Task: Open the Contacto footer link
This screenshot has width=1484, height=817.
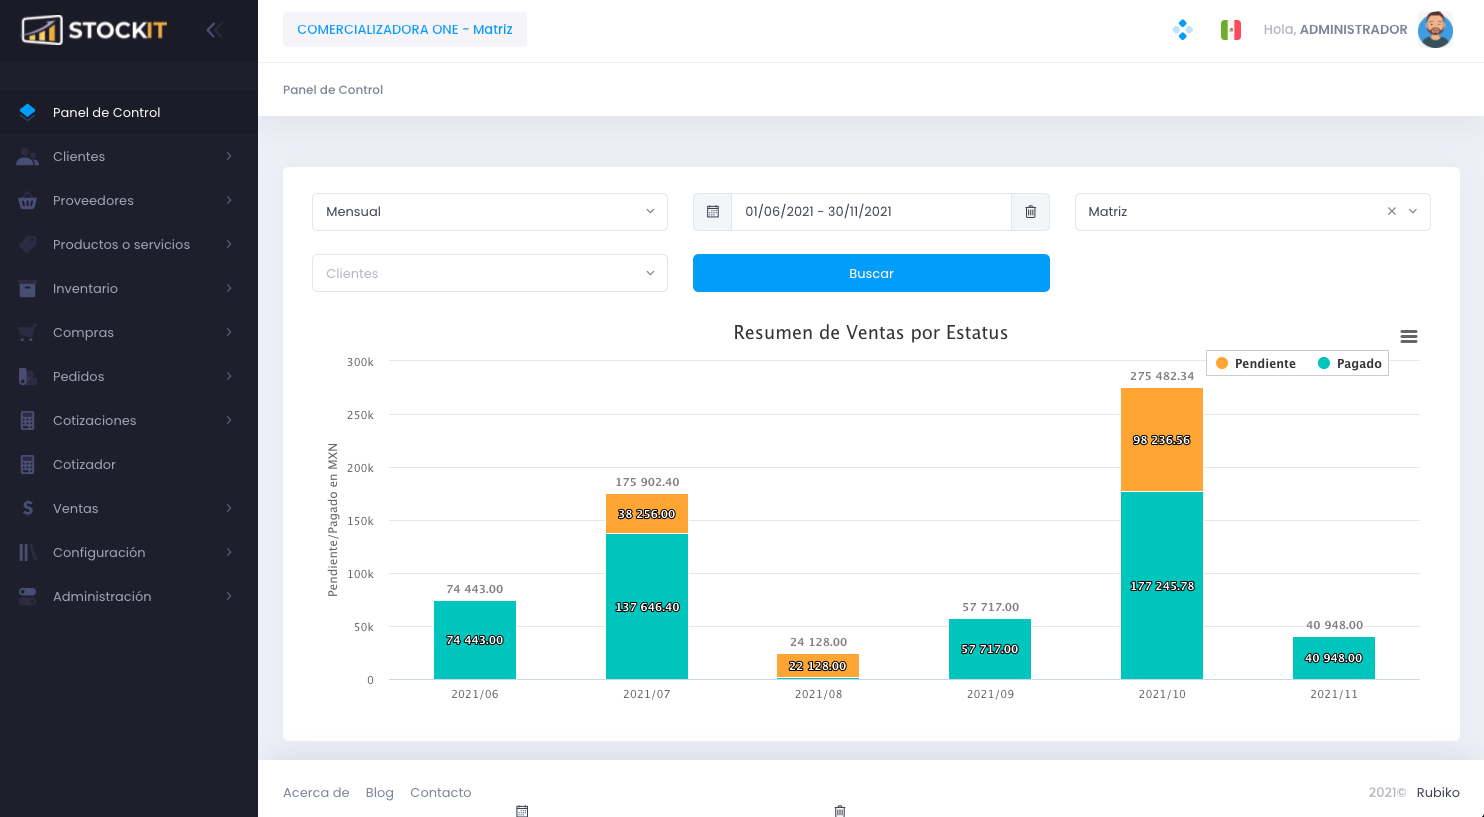Action: (x=441, y=792)
